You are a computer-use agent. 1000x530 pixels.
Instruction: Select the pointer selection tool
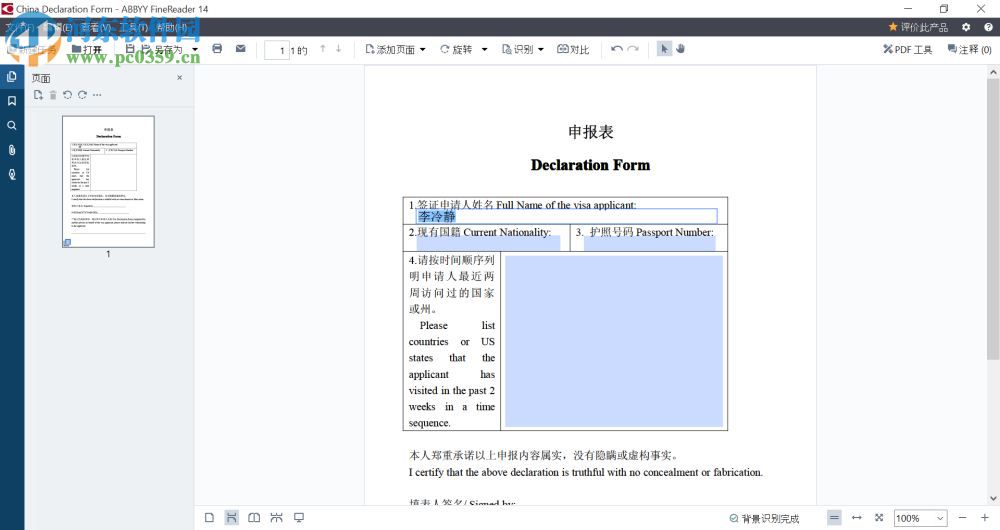pos(664,49)
